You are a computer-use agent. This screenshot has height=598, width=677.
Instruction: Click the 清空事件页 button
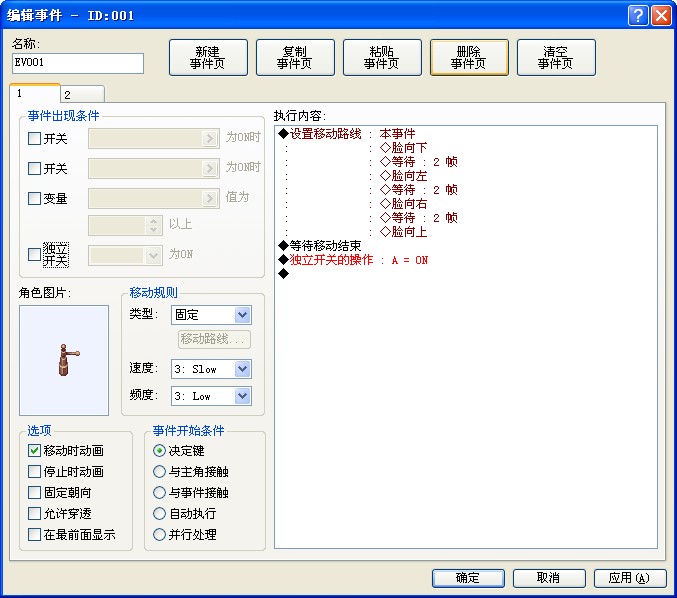[x=556, y=57]
